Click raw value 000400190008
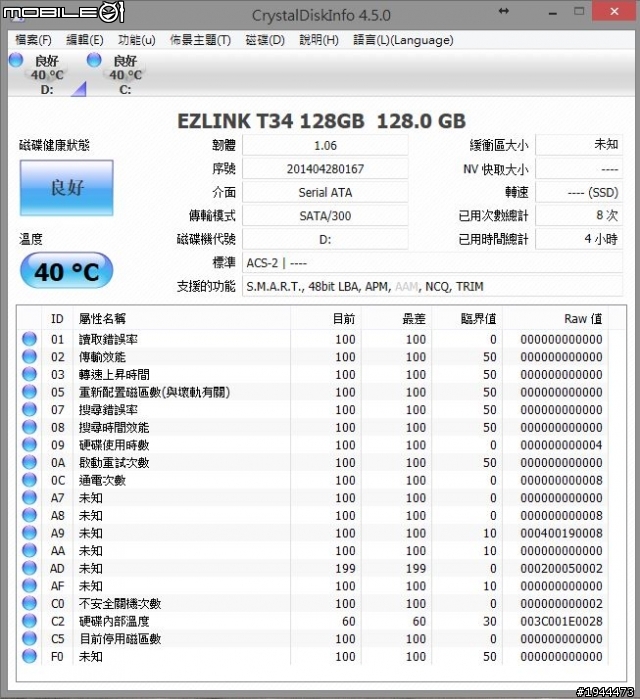This screenshot has width=640, height=700. [x=561, y=533]
